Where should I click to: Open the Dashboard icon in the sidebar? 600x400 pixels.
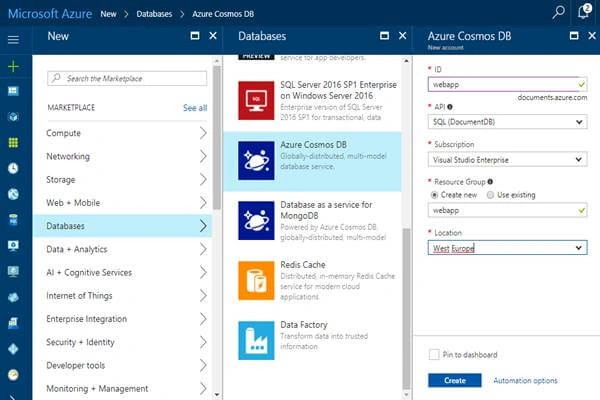(x=13, y=91)
